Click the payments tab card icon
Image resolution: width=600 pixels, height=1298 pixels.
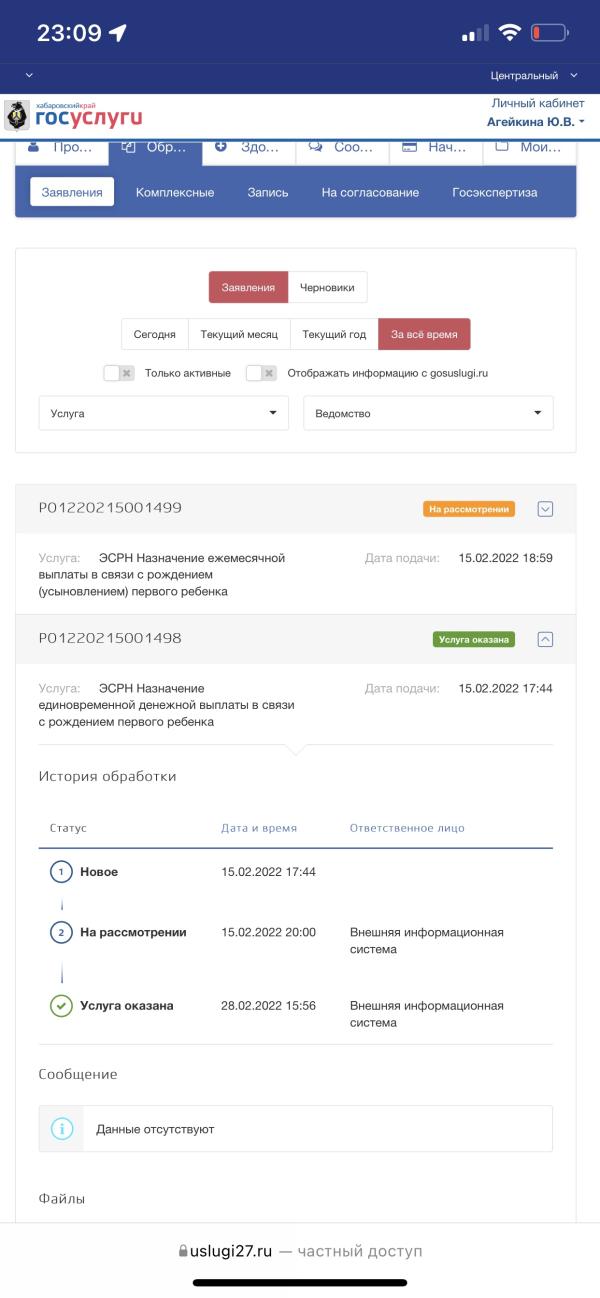tap(409, 146)
